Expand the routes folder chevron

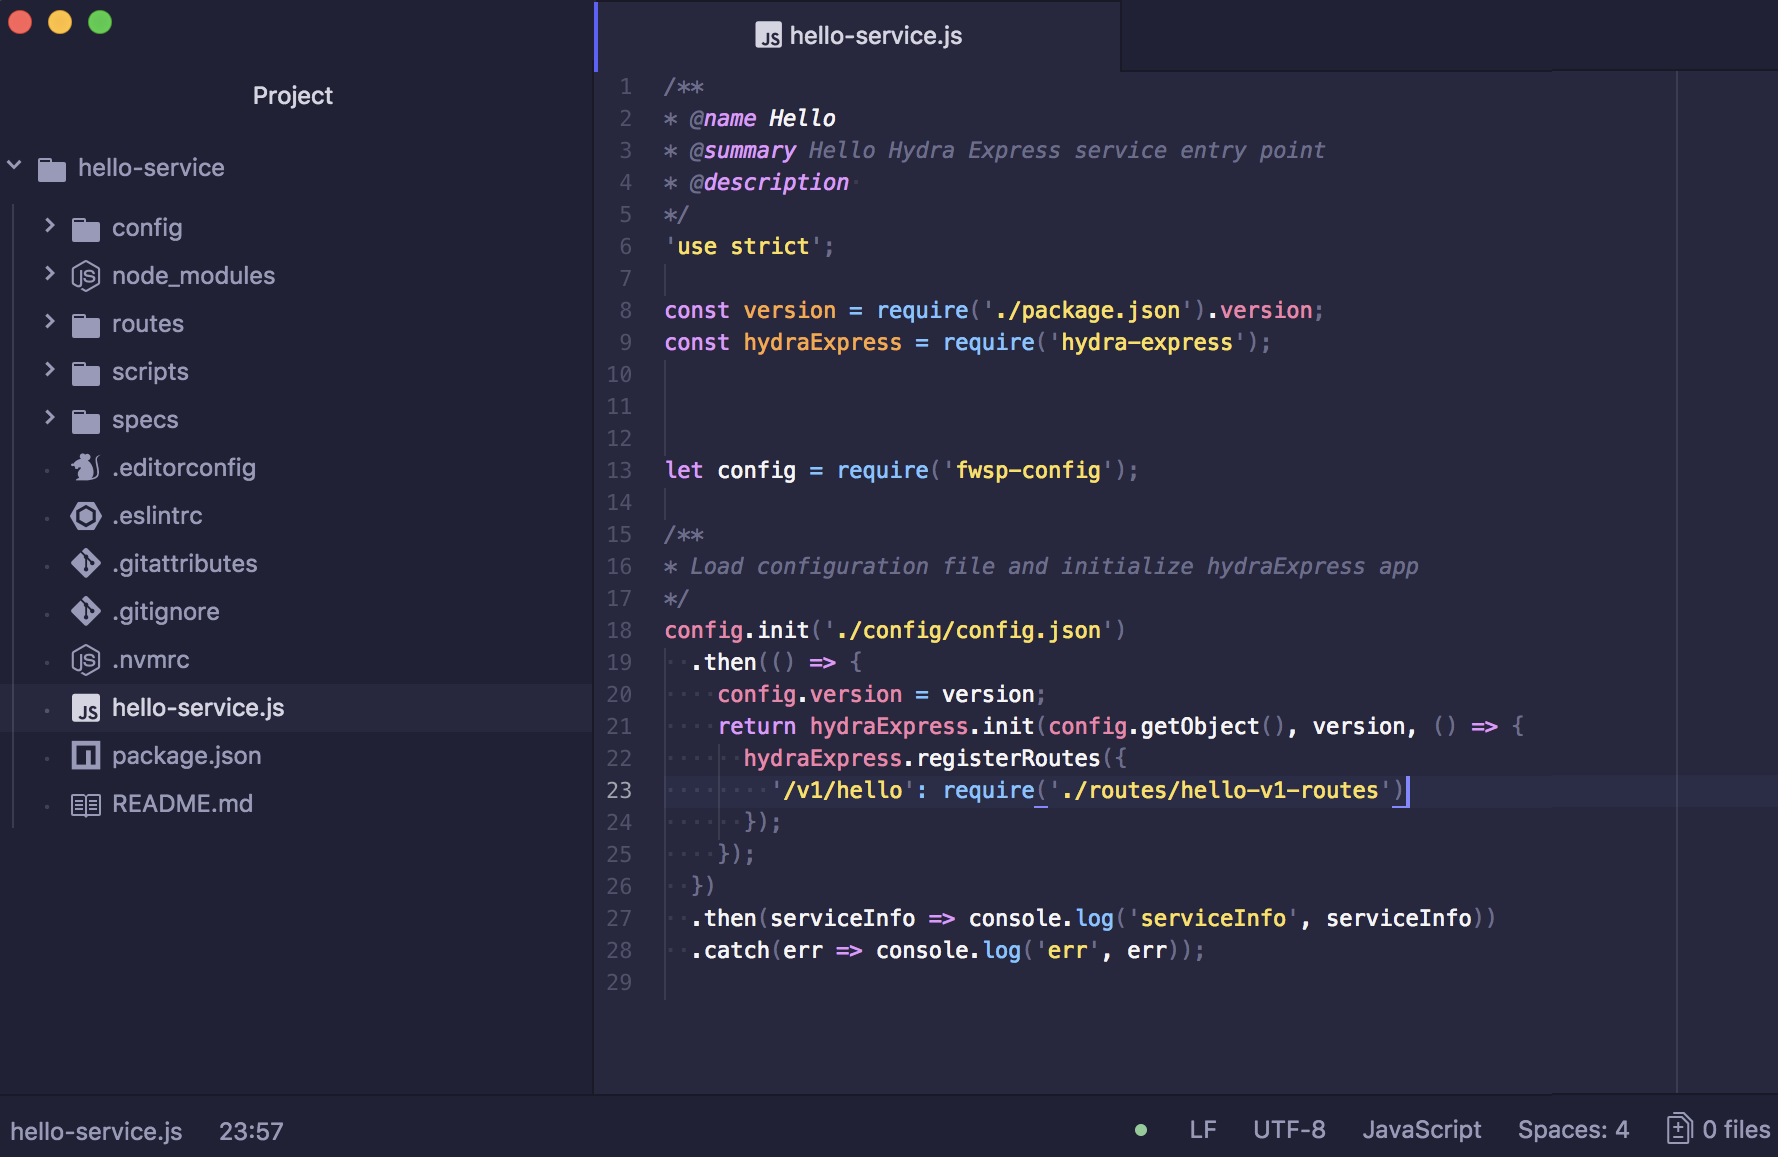coord(49,322)
